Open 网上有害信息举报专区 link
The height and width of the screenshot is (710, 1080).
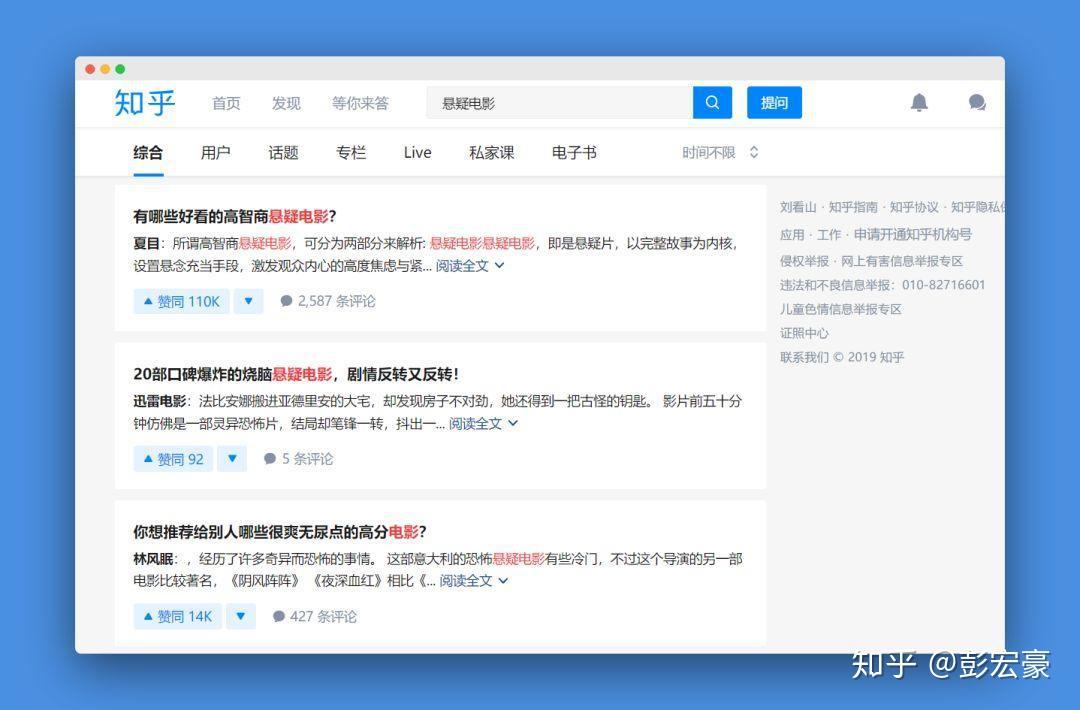point(902,261)
